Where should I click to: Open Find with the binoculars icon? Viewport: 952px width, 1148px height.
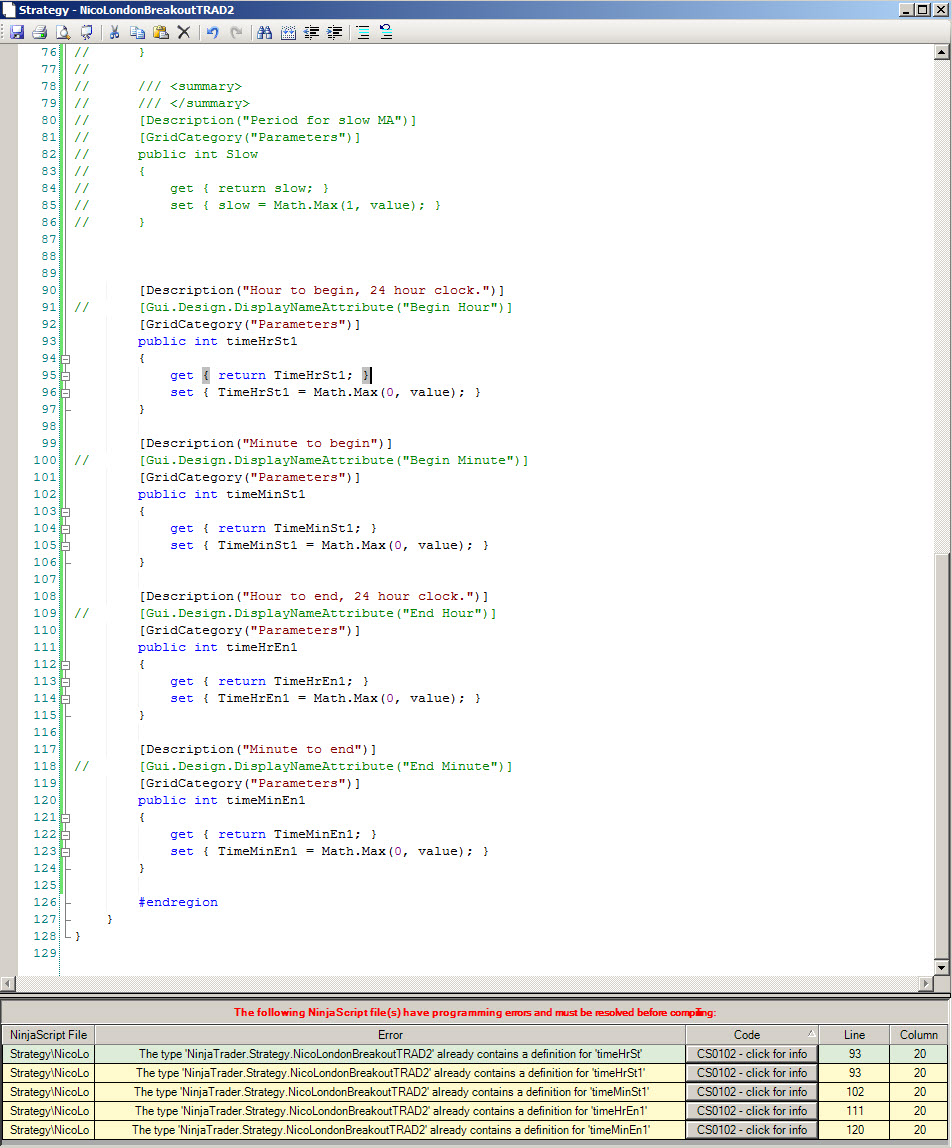click(x=264, y=32)
